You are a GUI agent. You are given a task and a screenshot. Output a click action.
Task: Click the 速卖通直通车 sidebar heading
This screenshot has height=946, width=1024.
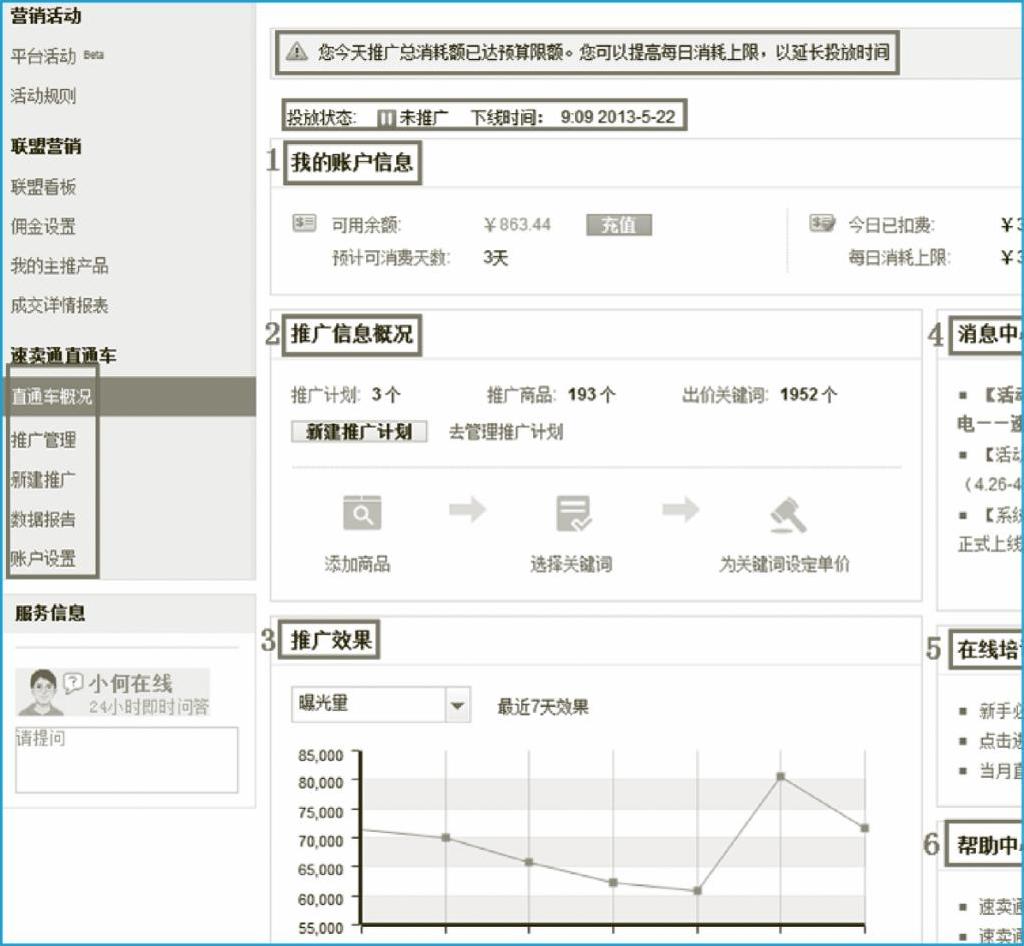(63, 355)
